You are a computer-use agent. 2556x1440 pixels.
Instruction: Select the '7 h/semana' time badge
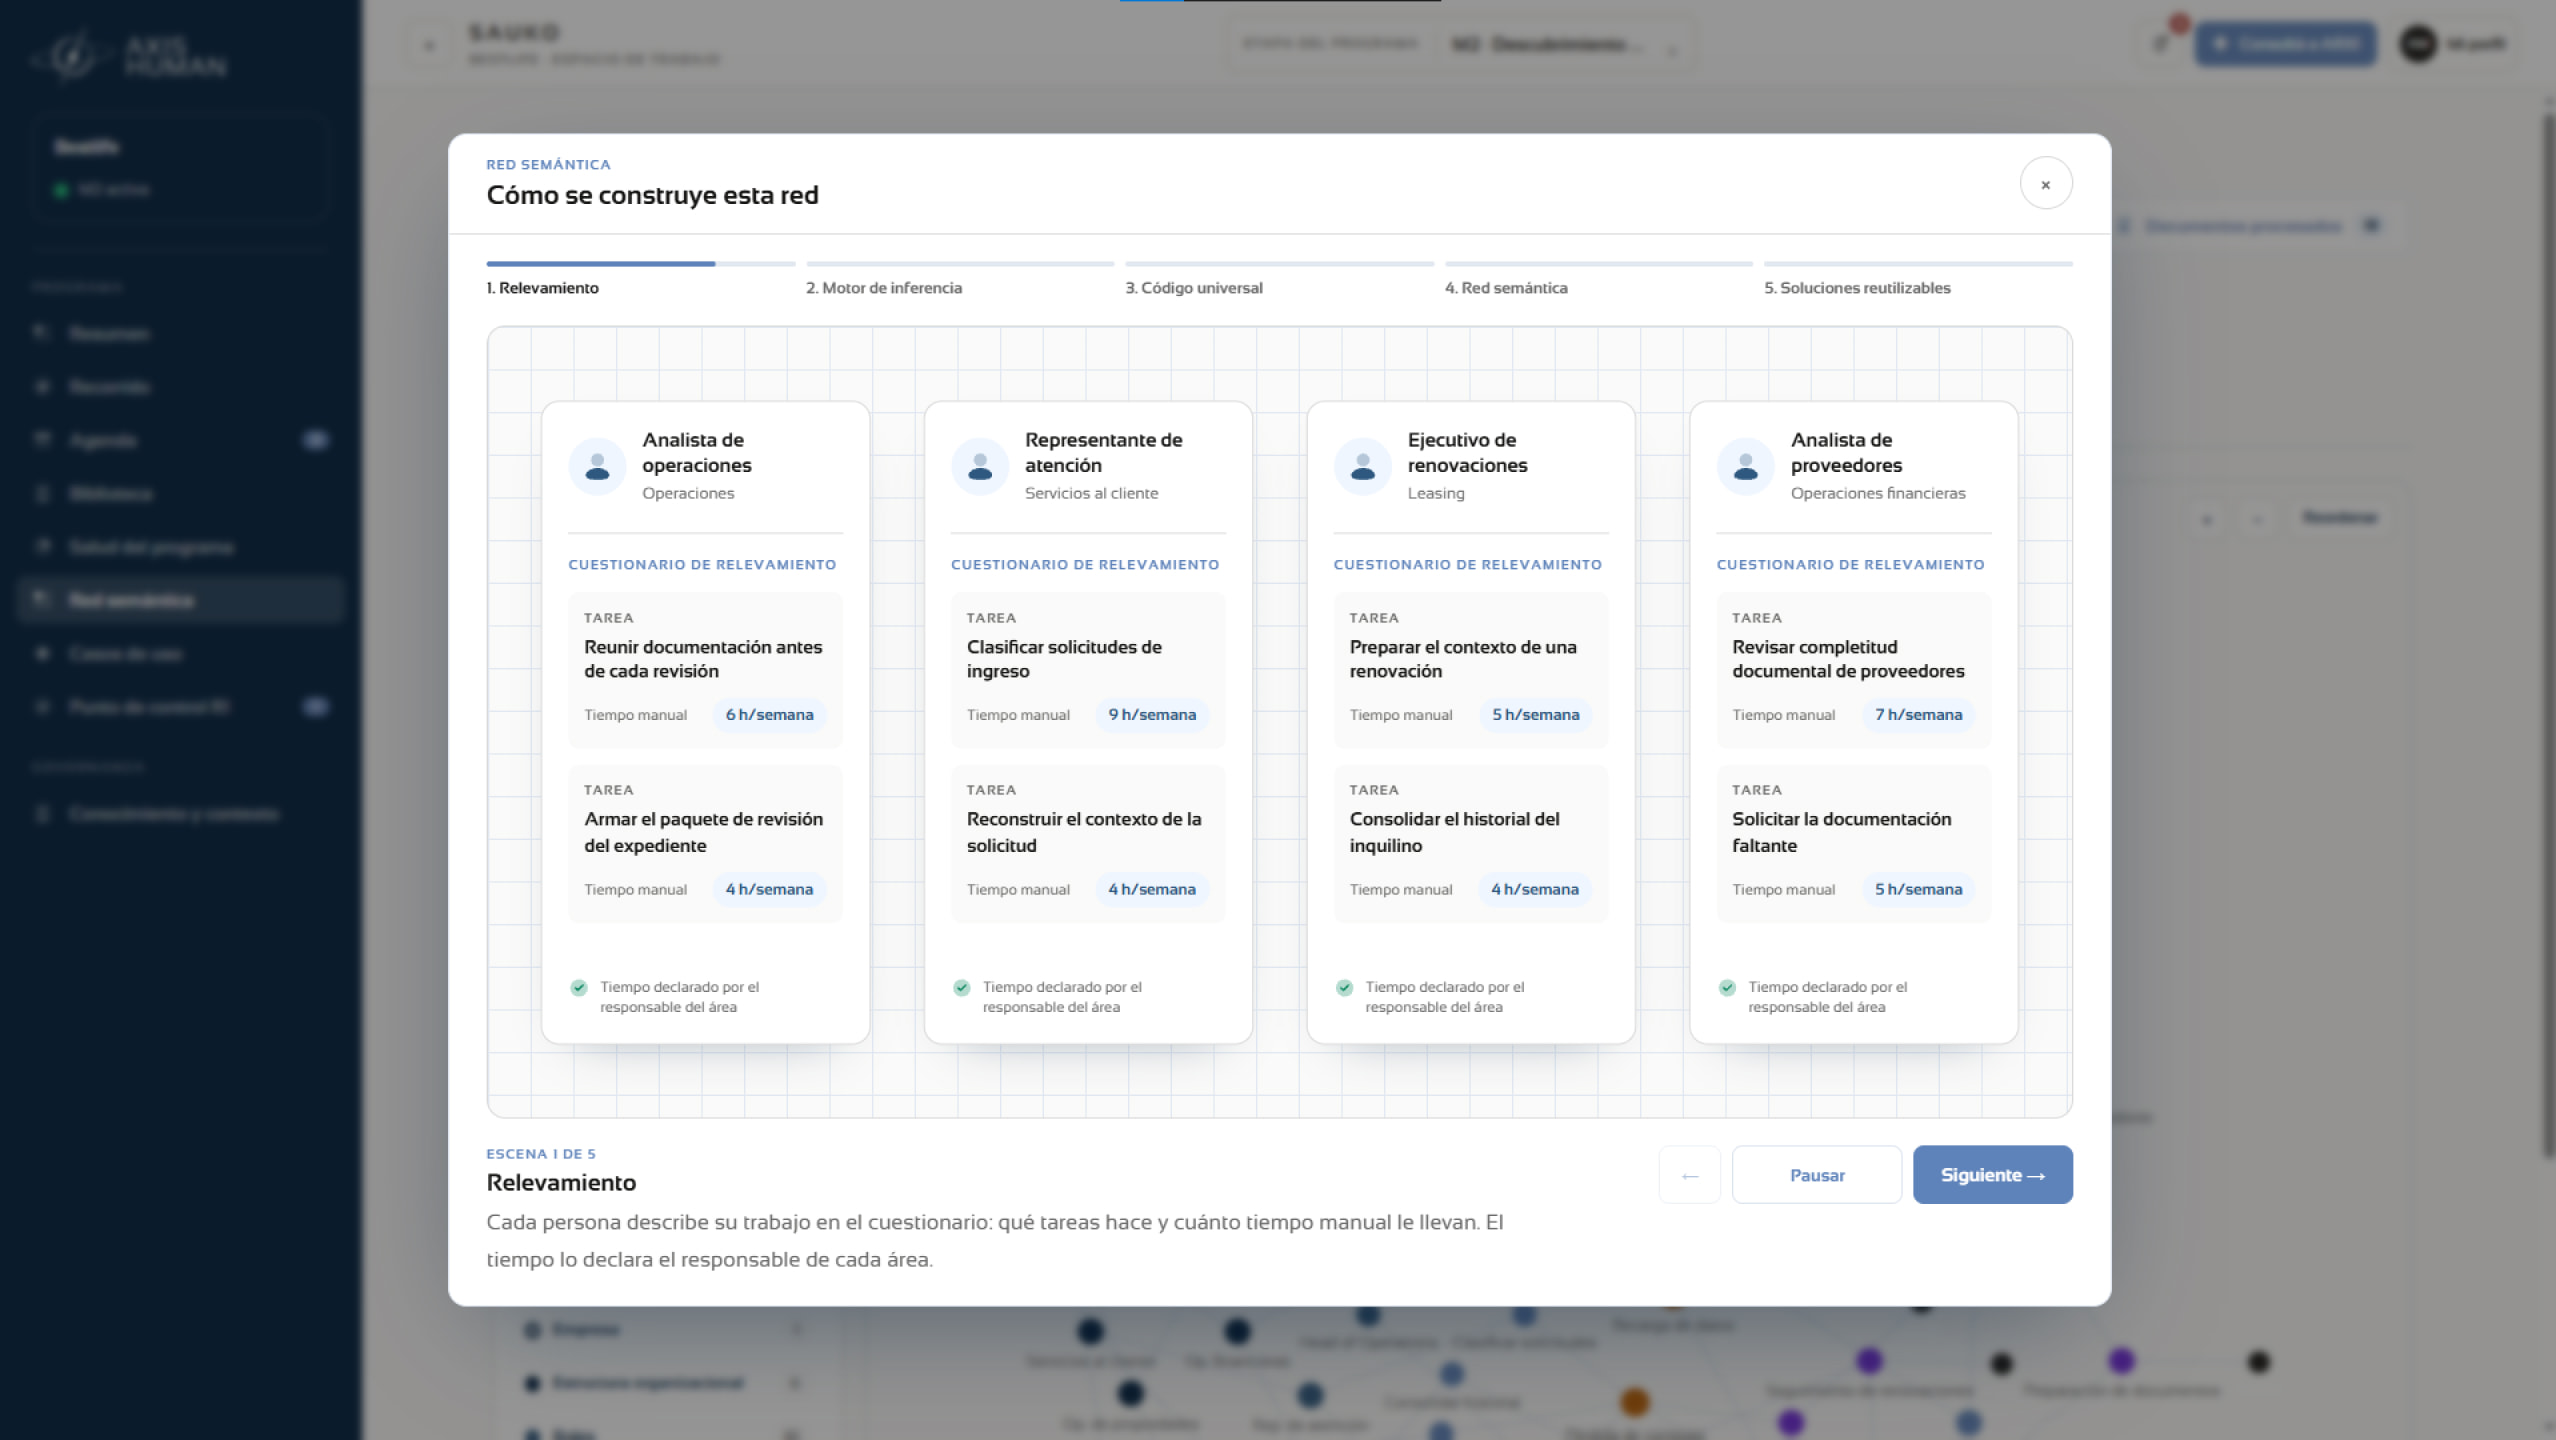pyautogui.click(x=1918, y=715)
